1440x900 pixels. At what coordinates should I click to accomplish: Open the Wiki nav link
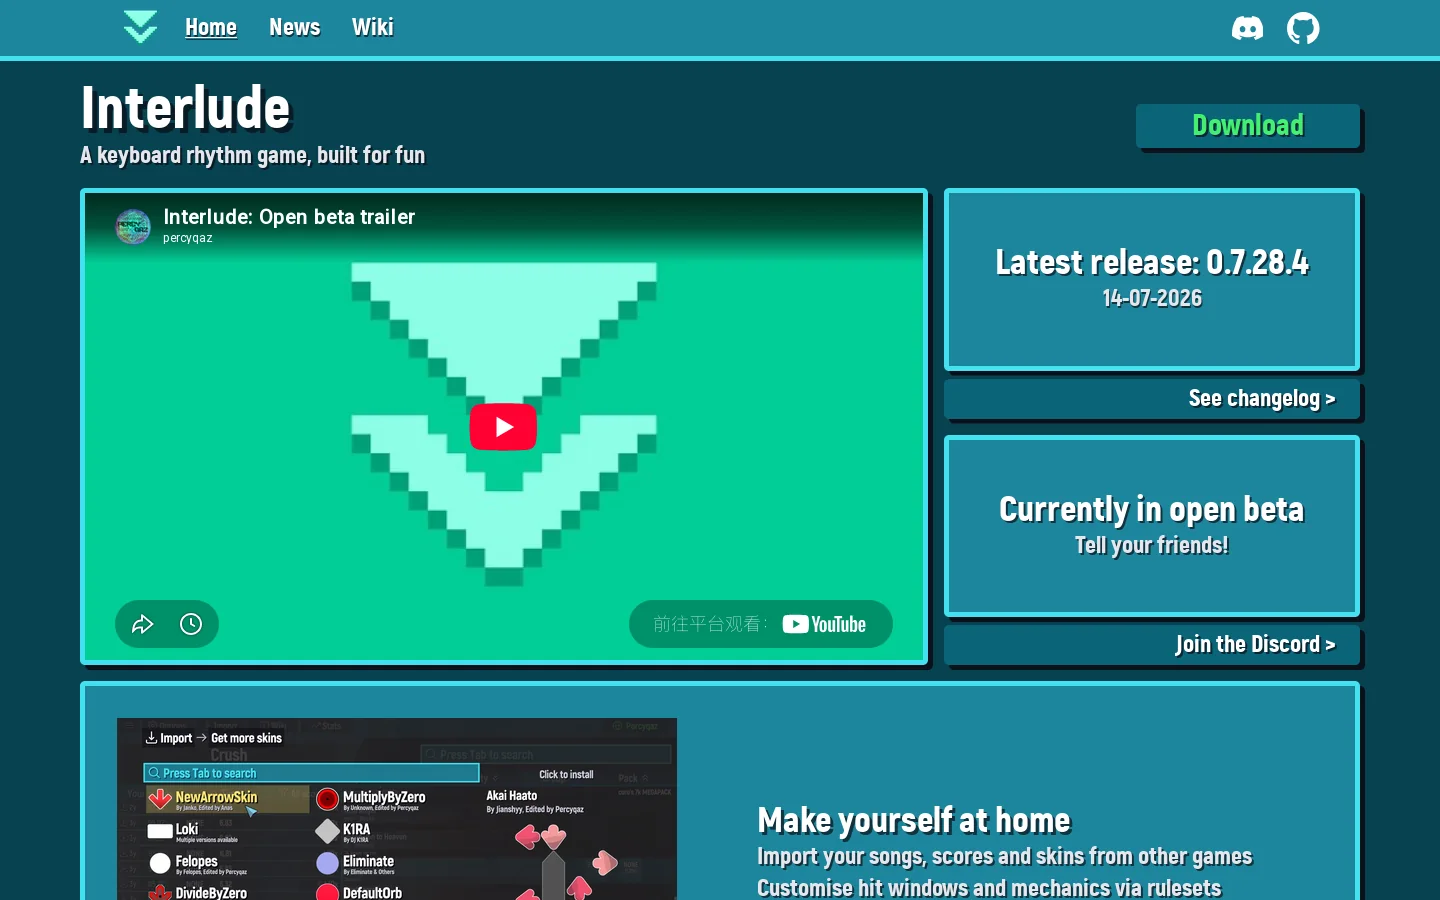click(x=373, y=27)
